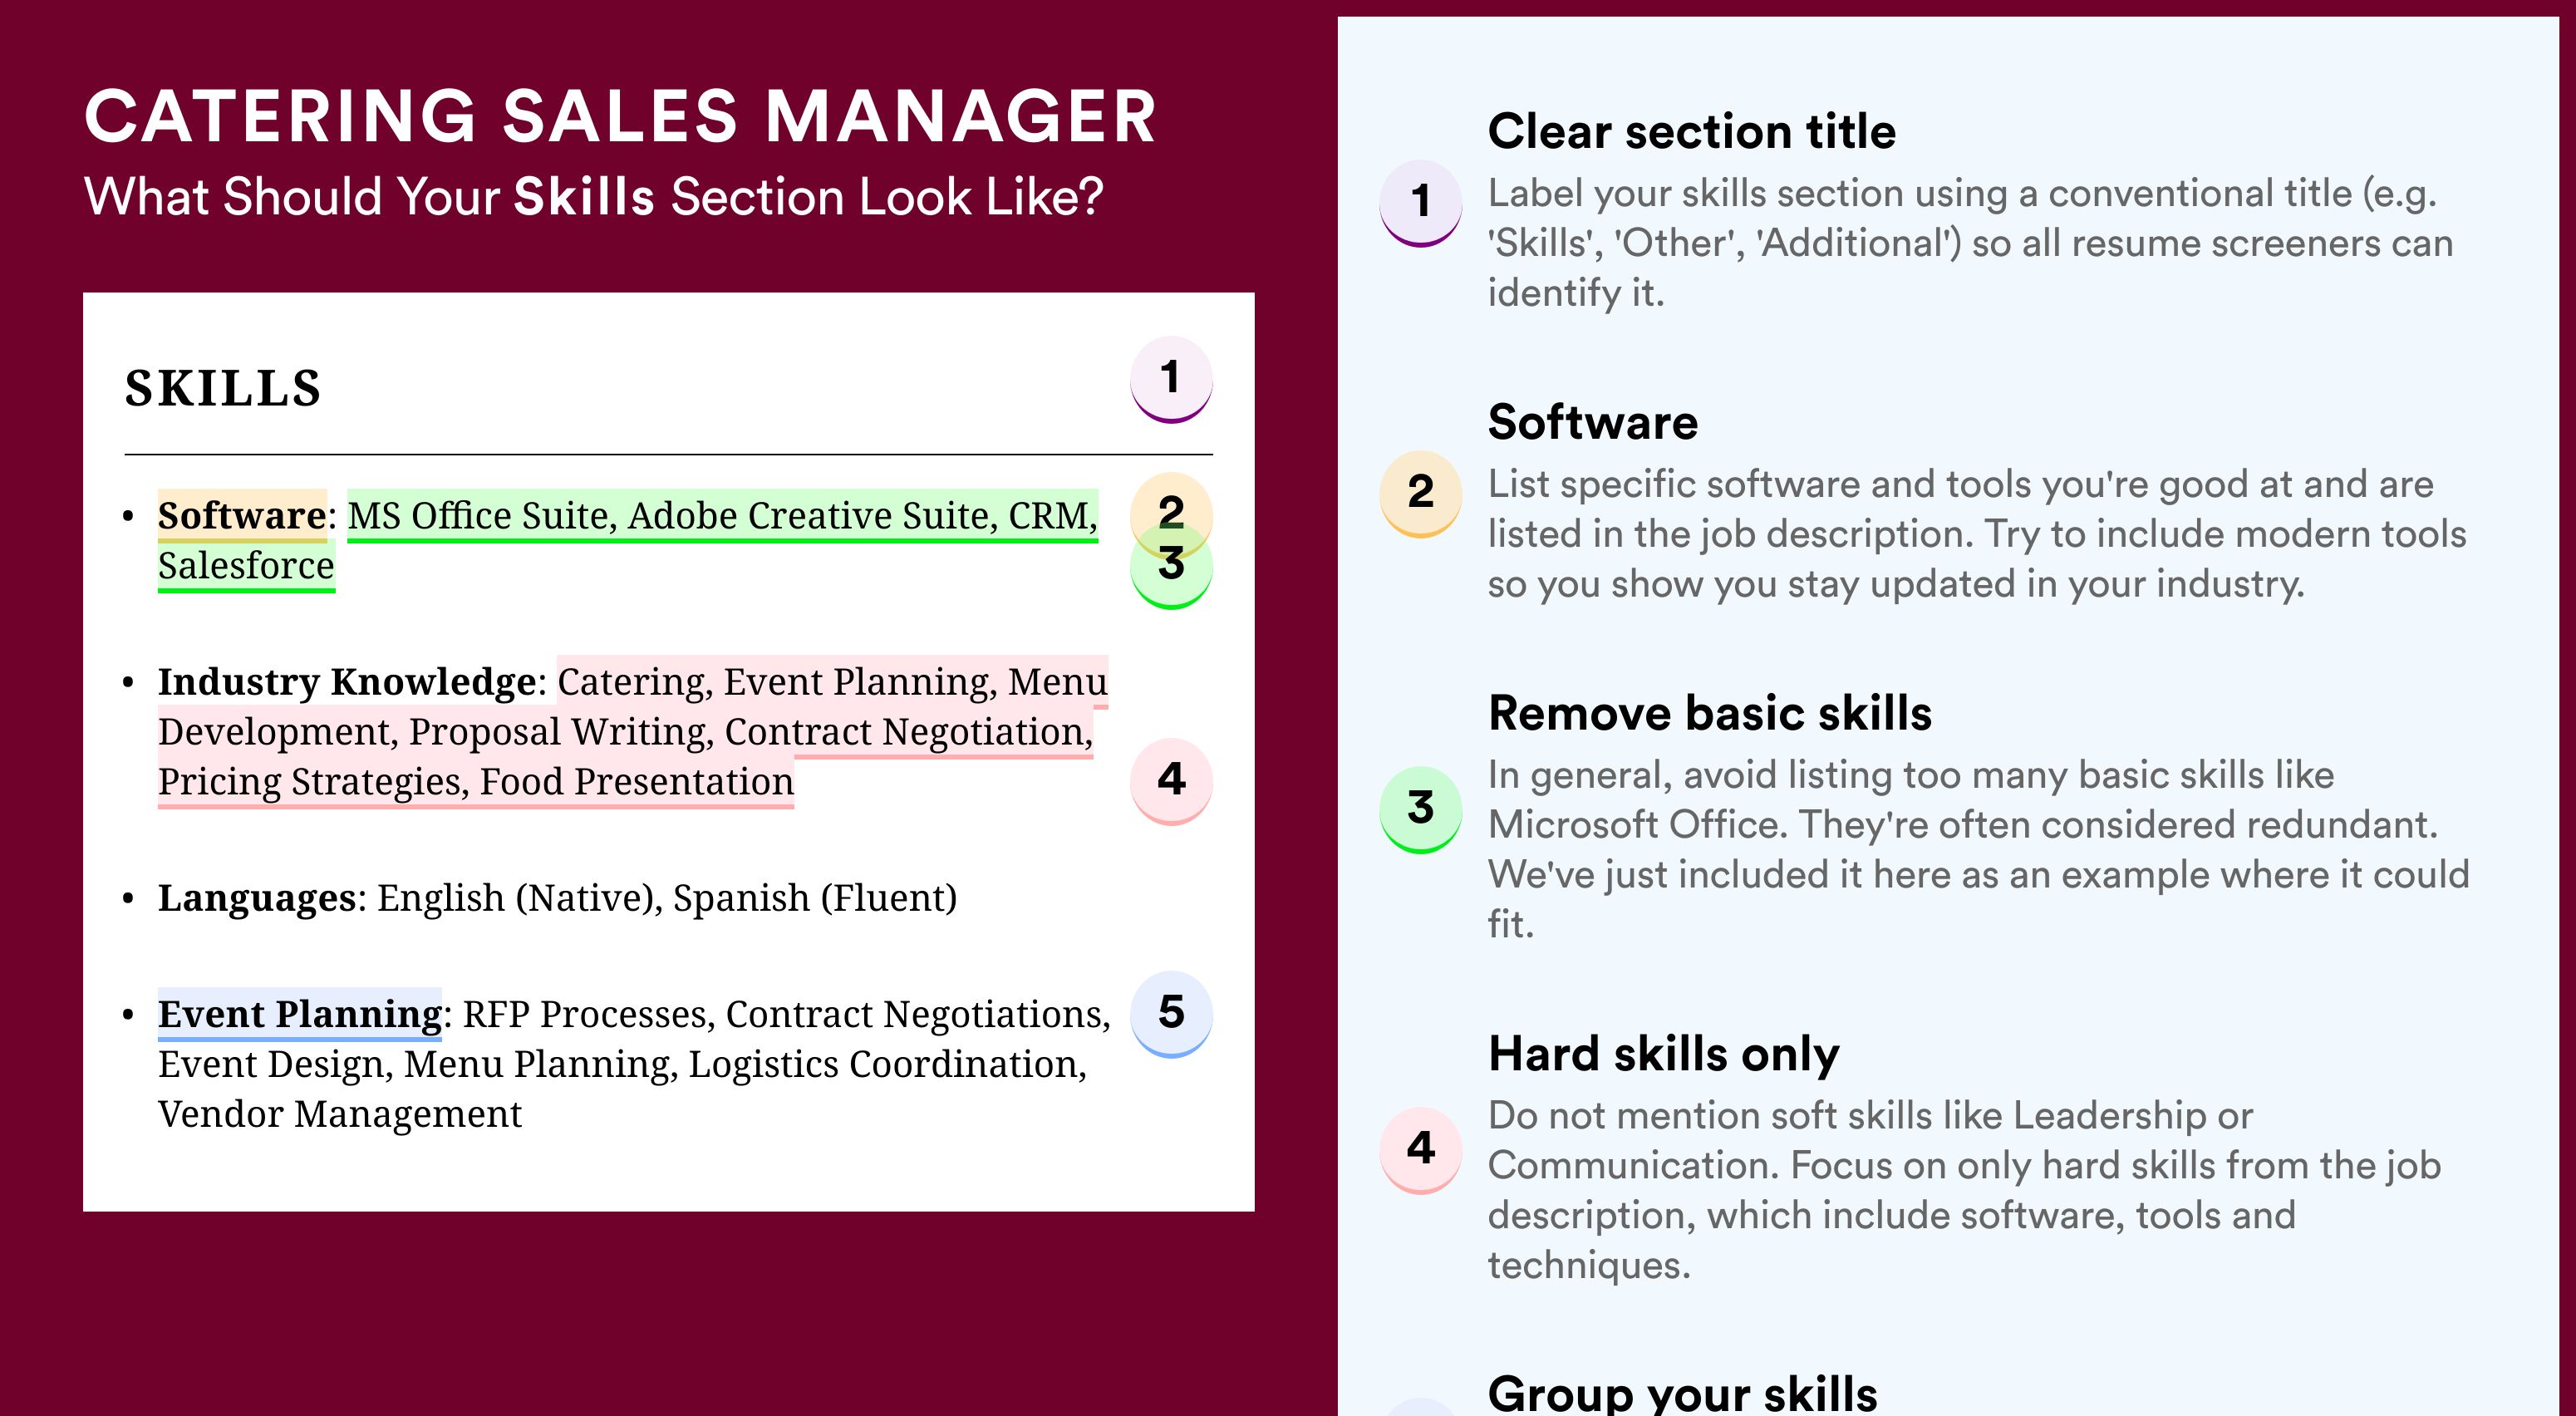Click green badge 3 beside Remove basic skills

pyautogui.click(x=1421, y=809)
